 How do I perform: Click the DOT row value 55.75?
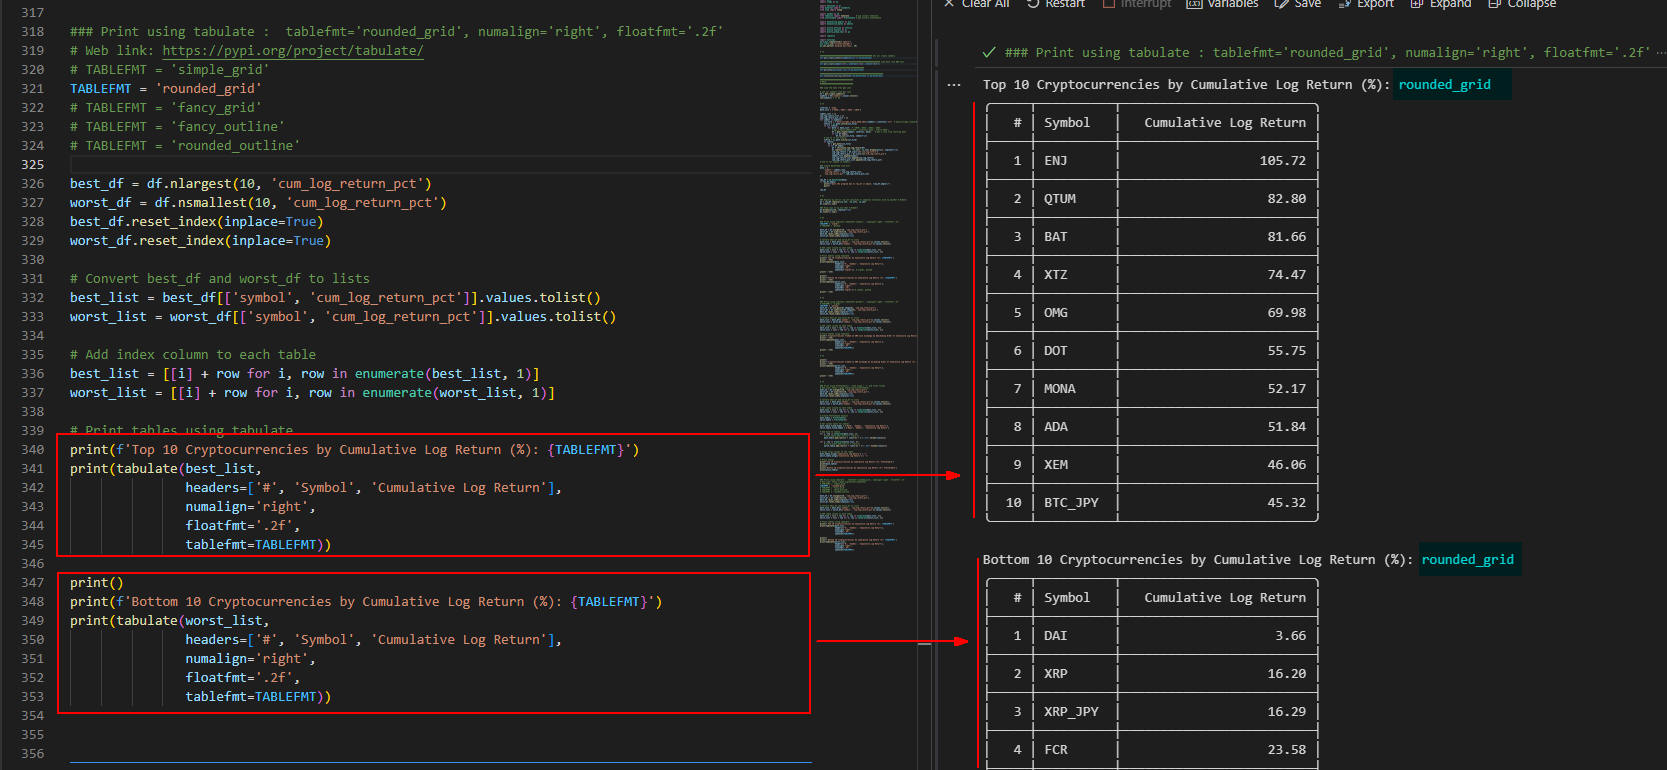[x=1286, y=351]
